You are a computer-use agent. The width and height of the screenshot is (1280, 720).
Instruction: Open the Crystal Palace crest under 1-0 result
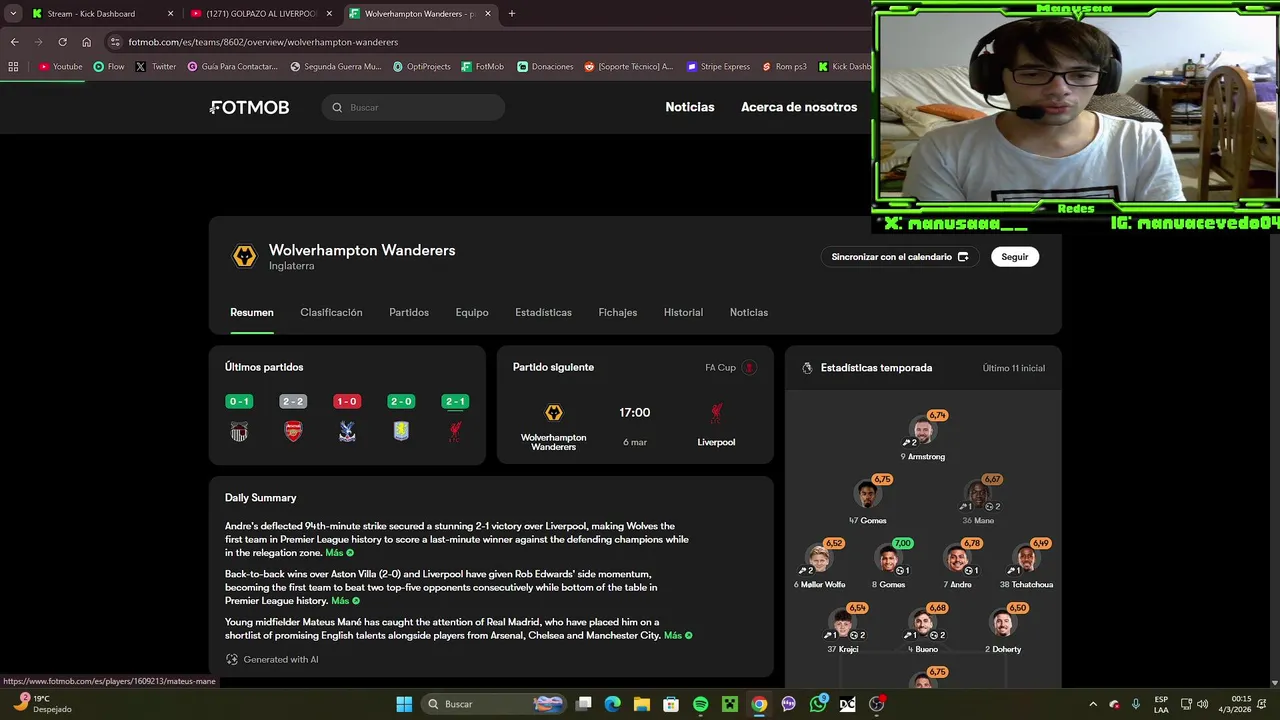pyautogui.click(x=347, y=431)
